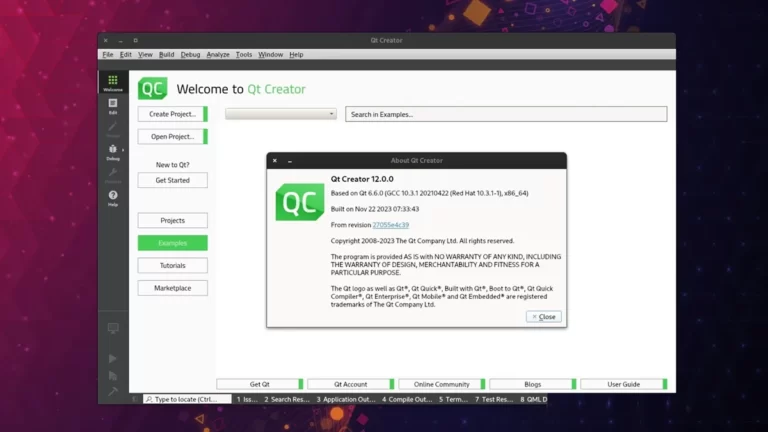Image resolution: width=768 pixels, height=432 pixels.
Task: Open the Build menu
Action: pyautogui.click(x=167, y=54)
